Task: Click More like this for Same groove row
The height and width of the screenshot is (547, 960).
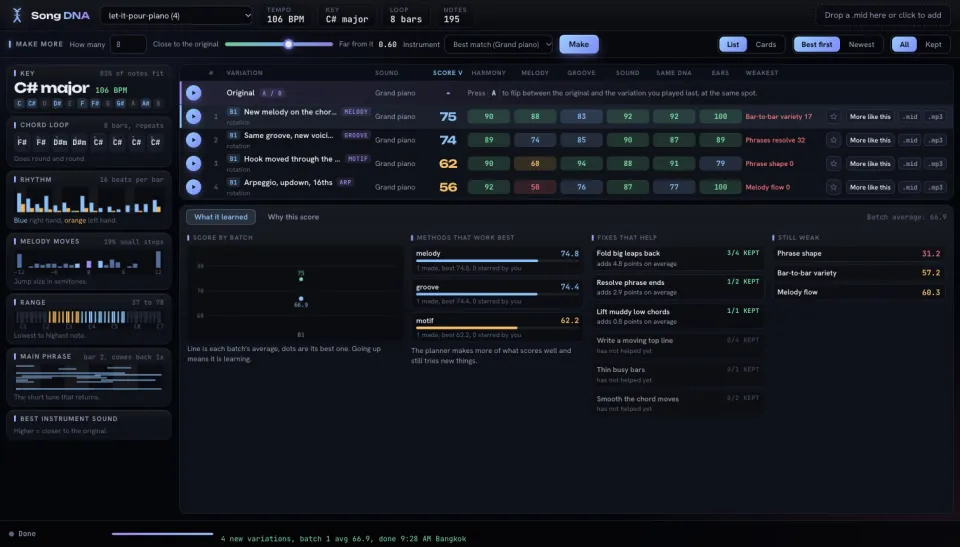Action: tap(870, 140)
